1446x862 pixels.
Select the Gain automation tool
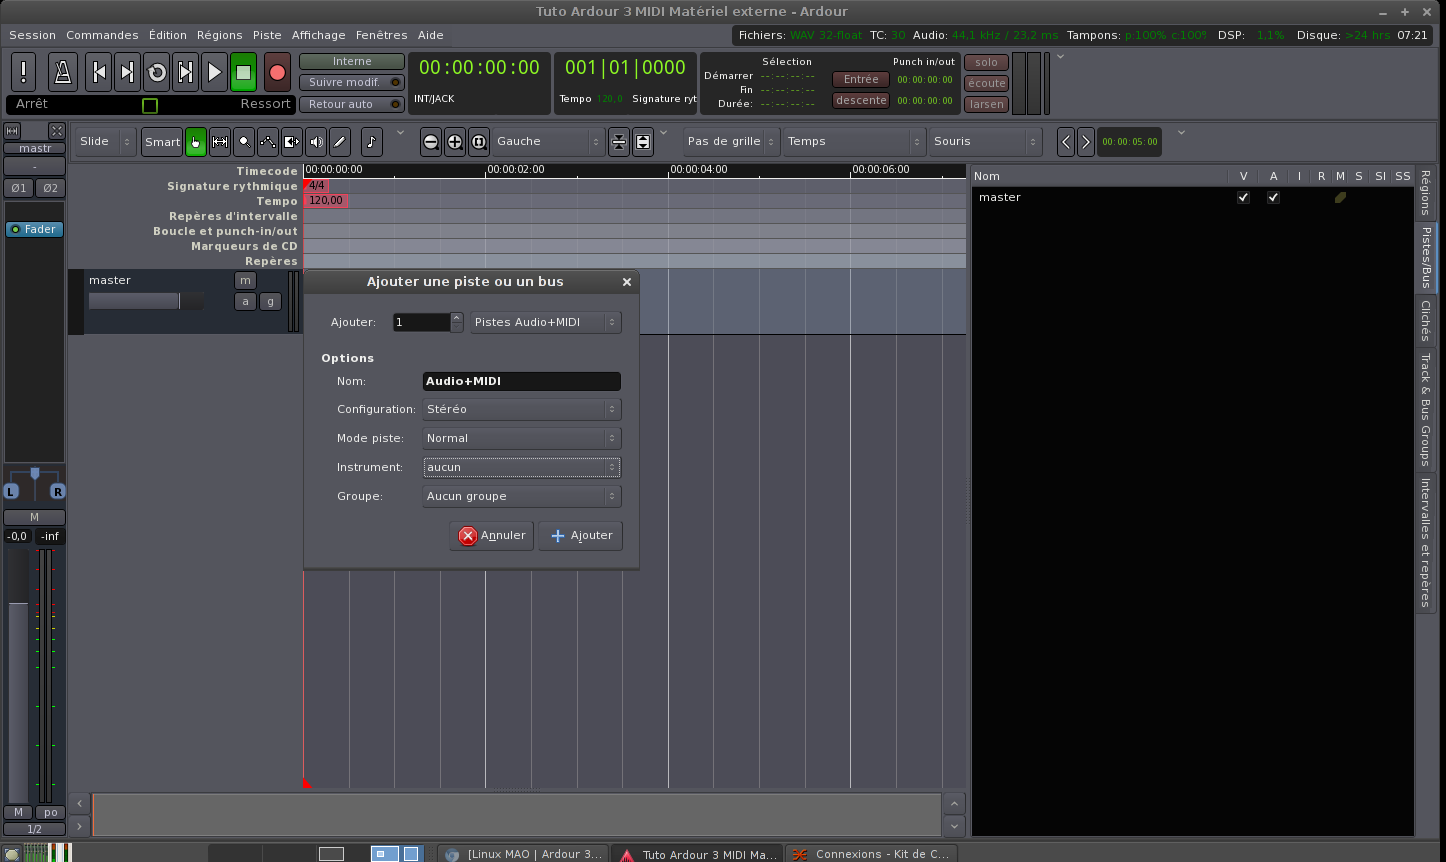pyautogui.click(x=268, y=142)
